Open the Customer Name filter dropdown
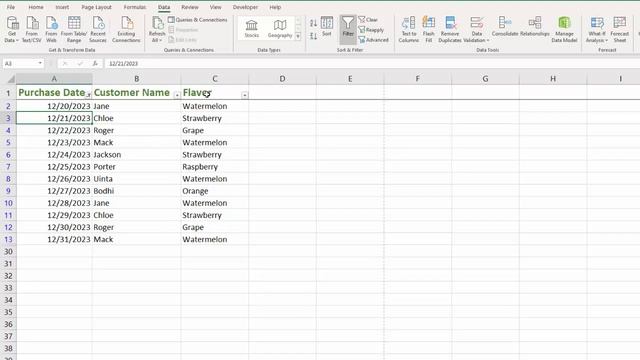The height and width of the screenshot is (360, 640). [177, 95]
